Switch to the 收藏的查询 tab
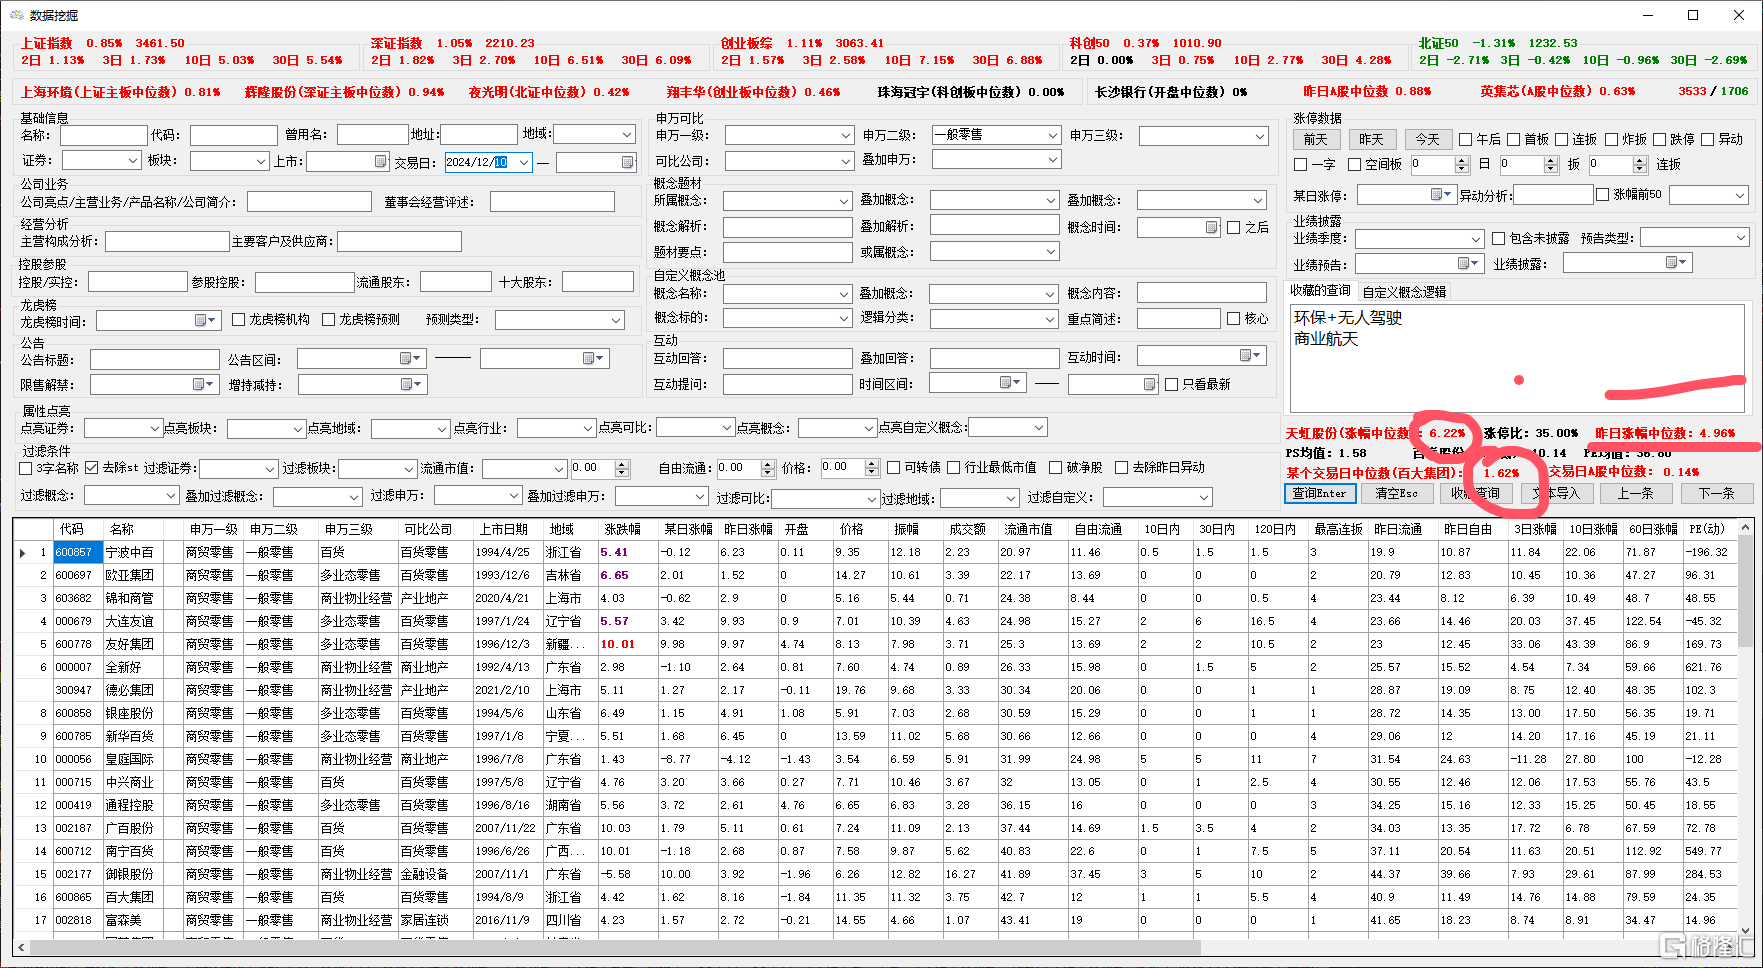 (1320, 291)
